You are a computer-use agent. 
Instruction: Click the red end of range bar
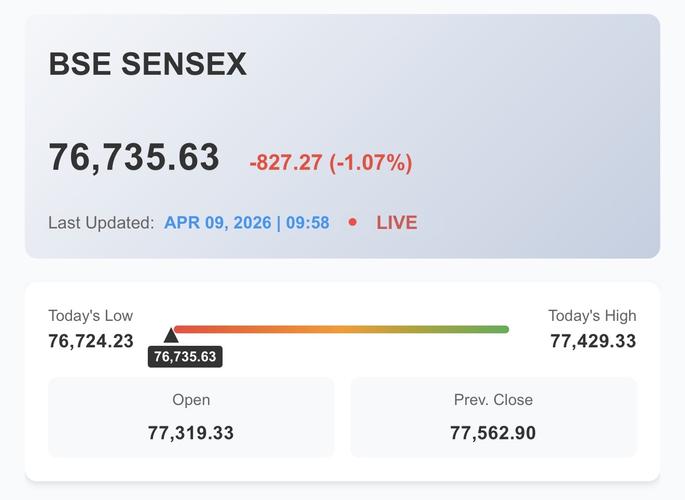[182, 329]
